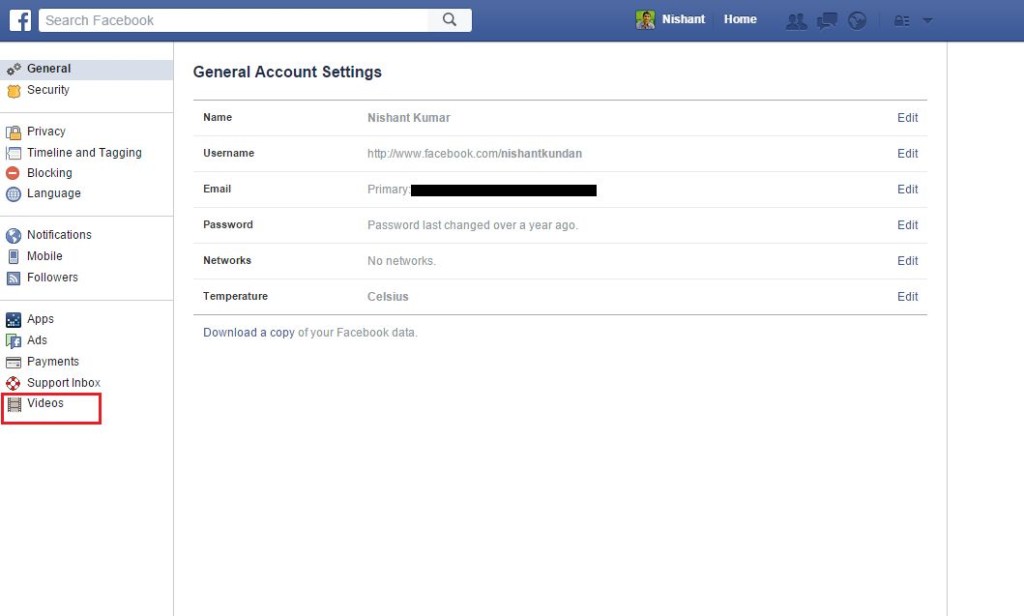Expand the account dropdown arrow
This screenshot has width=1024, height=616.
point(927,20)
